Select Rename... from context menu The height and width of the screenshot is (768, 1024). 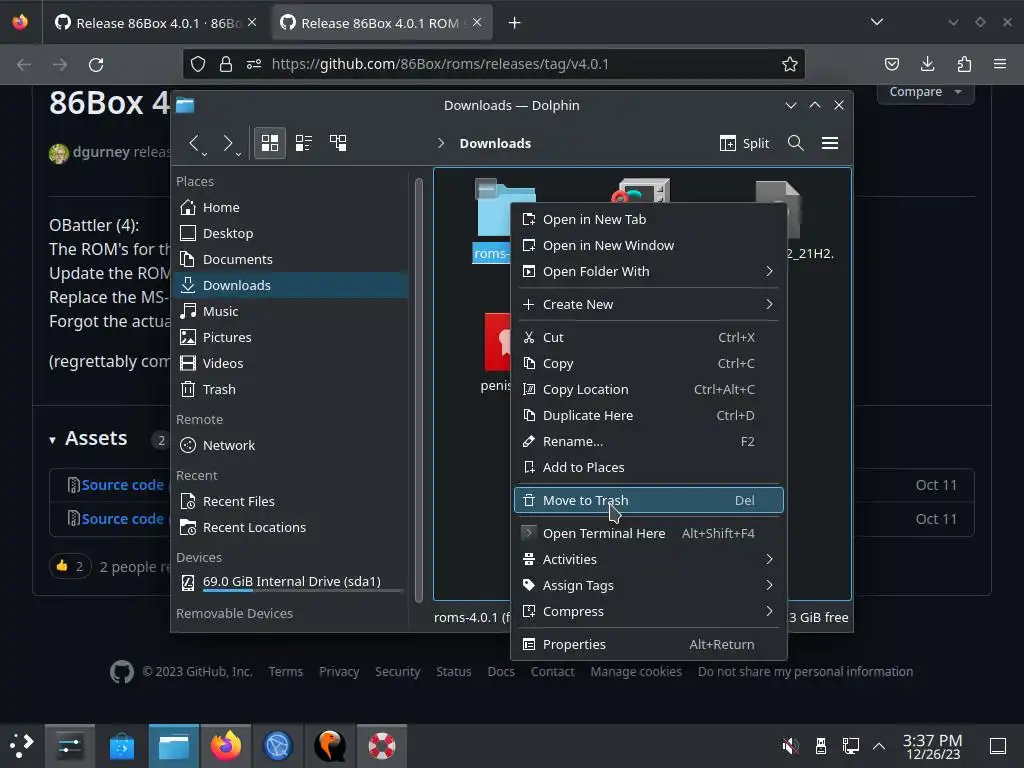click(x=648, y=441)
